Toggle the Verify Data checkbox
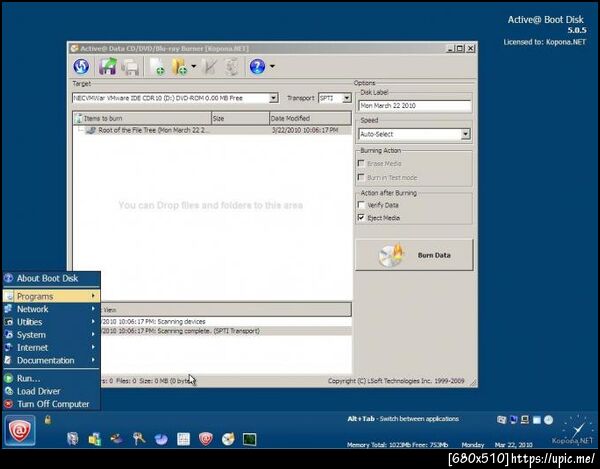The width and height of the screenshot is (600, 469). tap(361, 205)
